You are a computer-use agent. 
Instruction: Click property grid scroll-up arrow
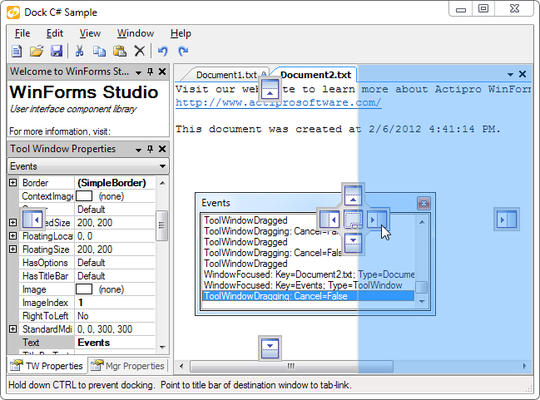(x=162, y=183)
